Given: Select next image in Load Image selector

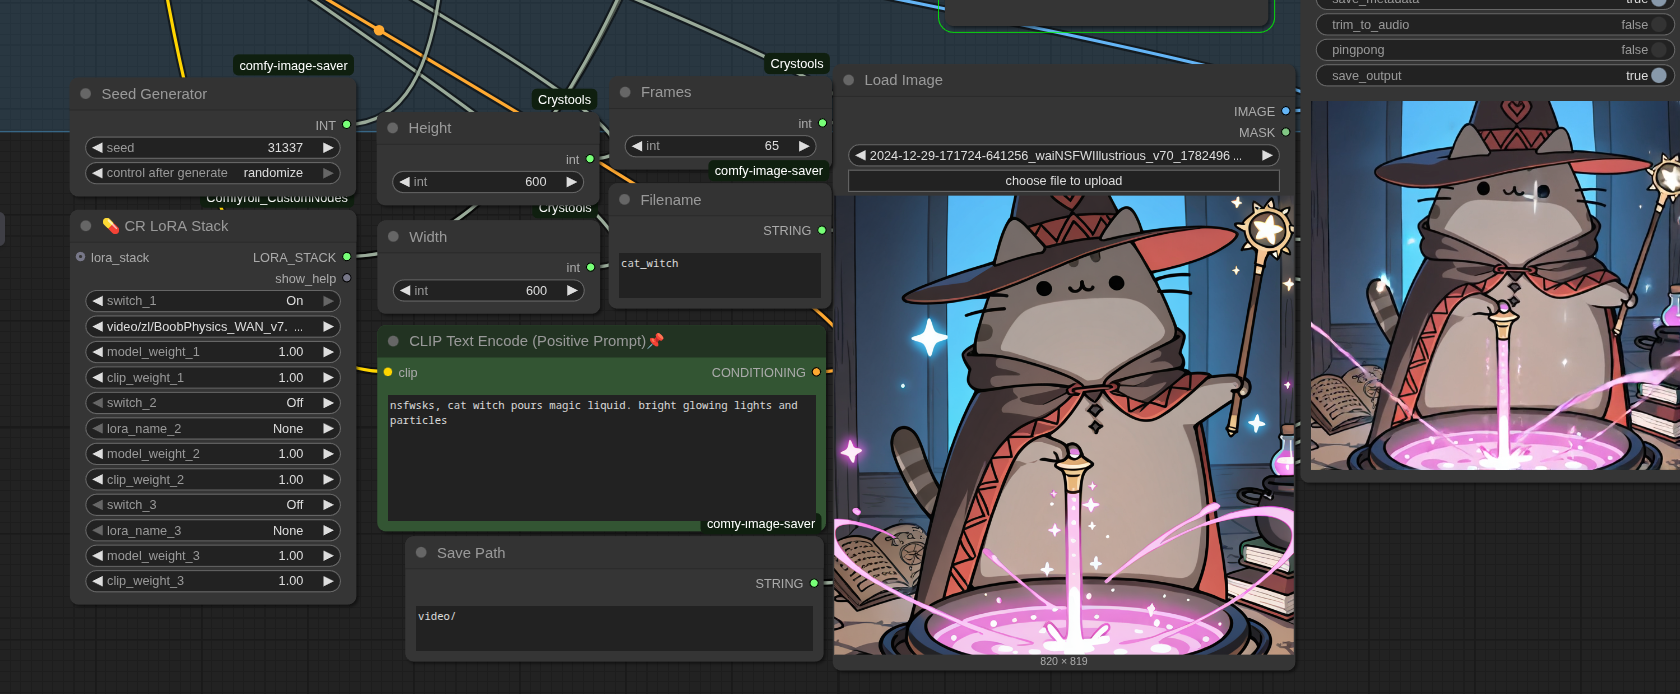Looking at the screenshot, I should point(1267,156).
